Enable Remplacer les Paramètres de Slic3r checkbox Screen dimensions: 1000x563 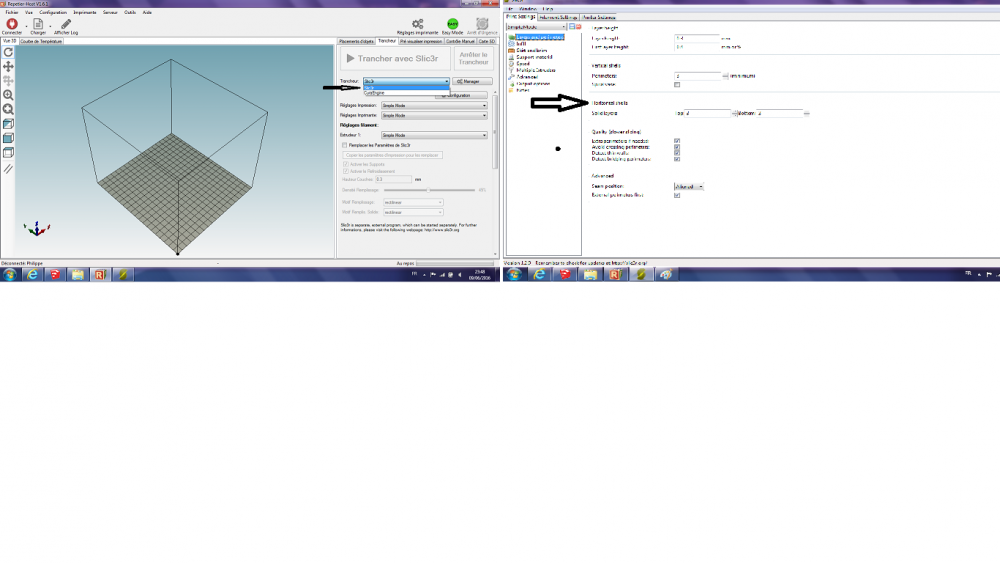coord(344,145)
